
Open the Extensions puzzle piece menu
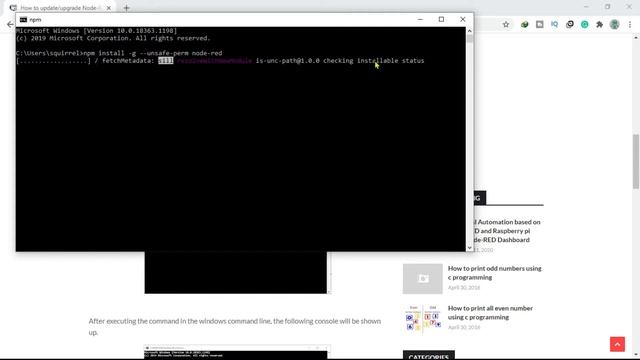(600, 24)
